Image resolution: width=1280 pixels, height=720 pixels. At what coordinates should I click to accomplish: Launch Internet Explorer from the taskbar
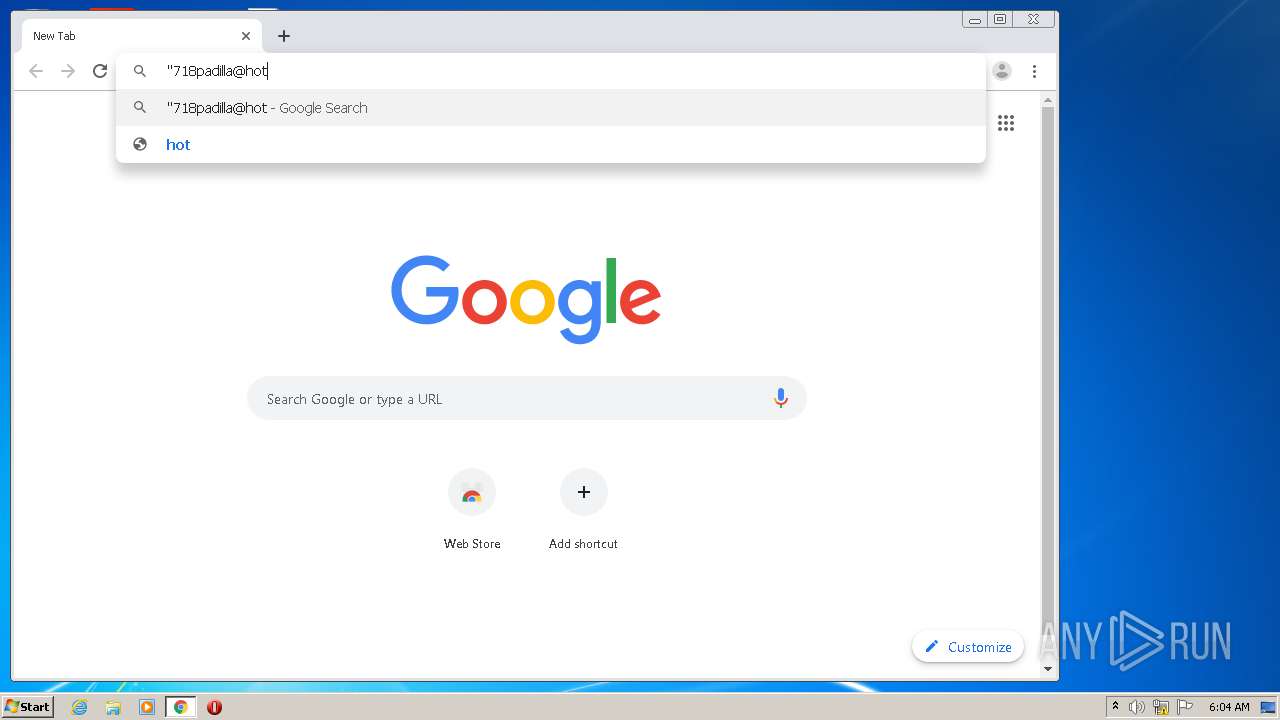coord(80,707)
